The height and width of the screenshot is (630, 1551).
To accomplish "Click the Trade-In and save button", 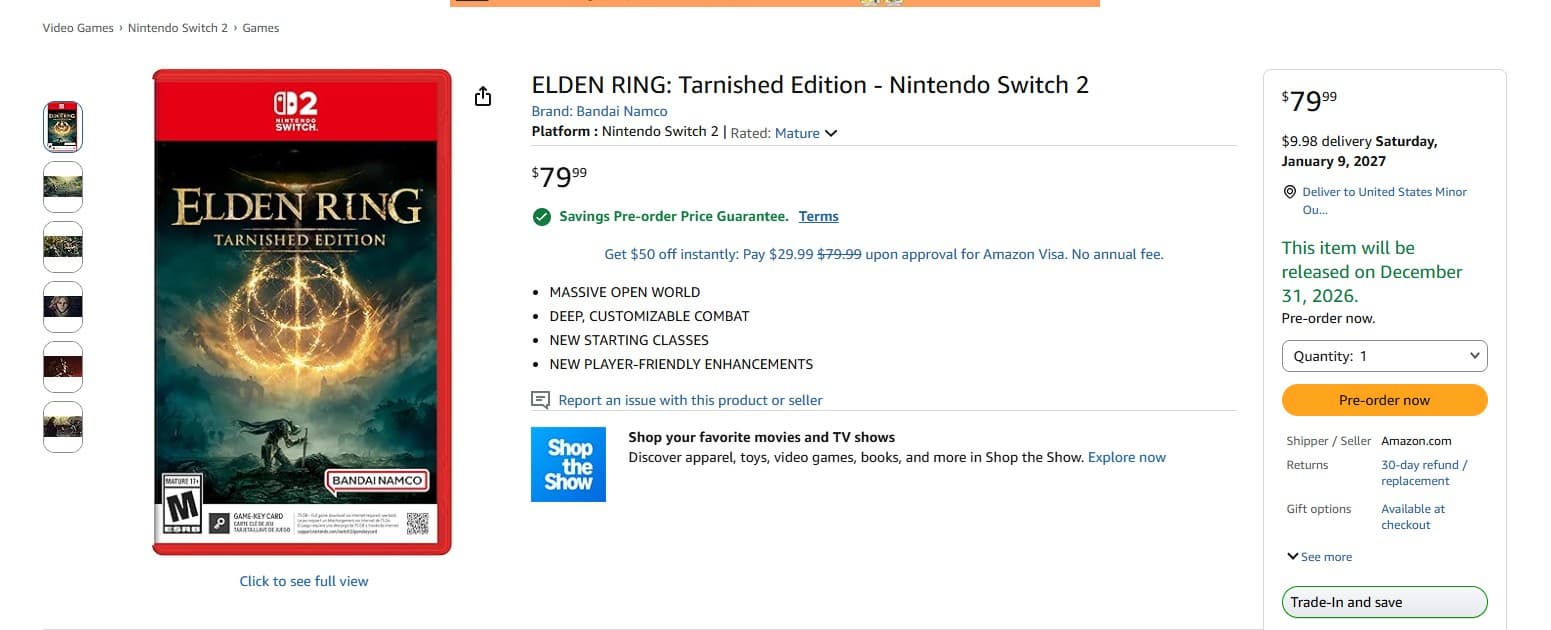I will [x=1384, y=602].
